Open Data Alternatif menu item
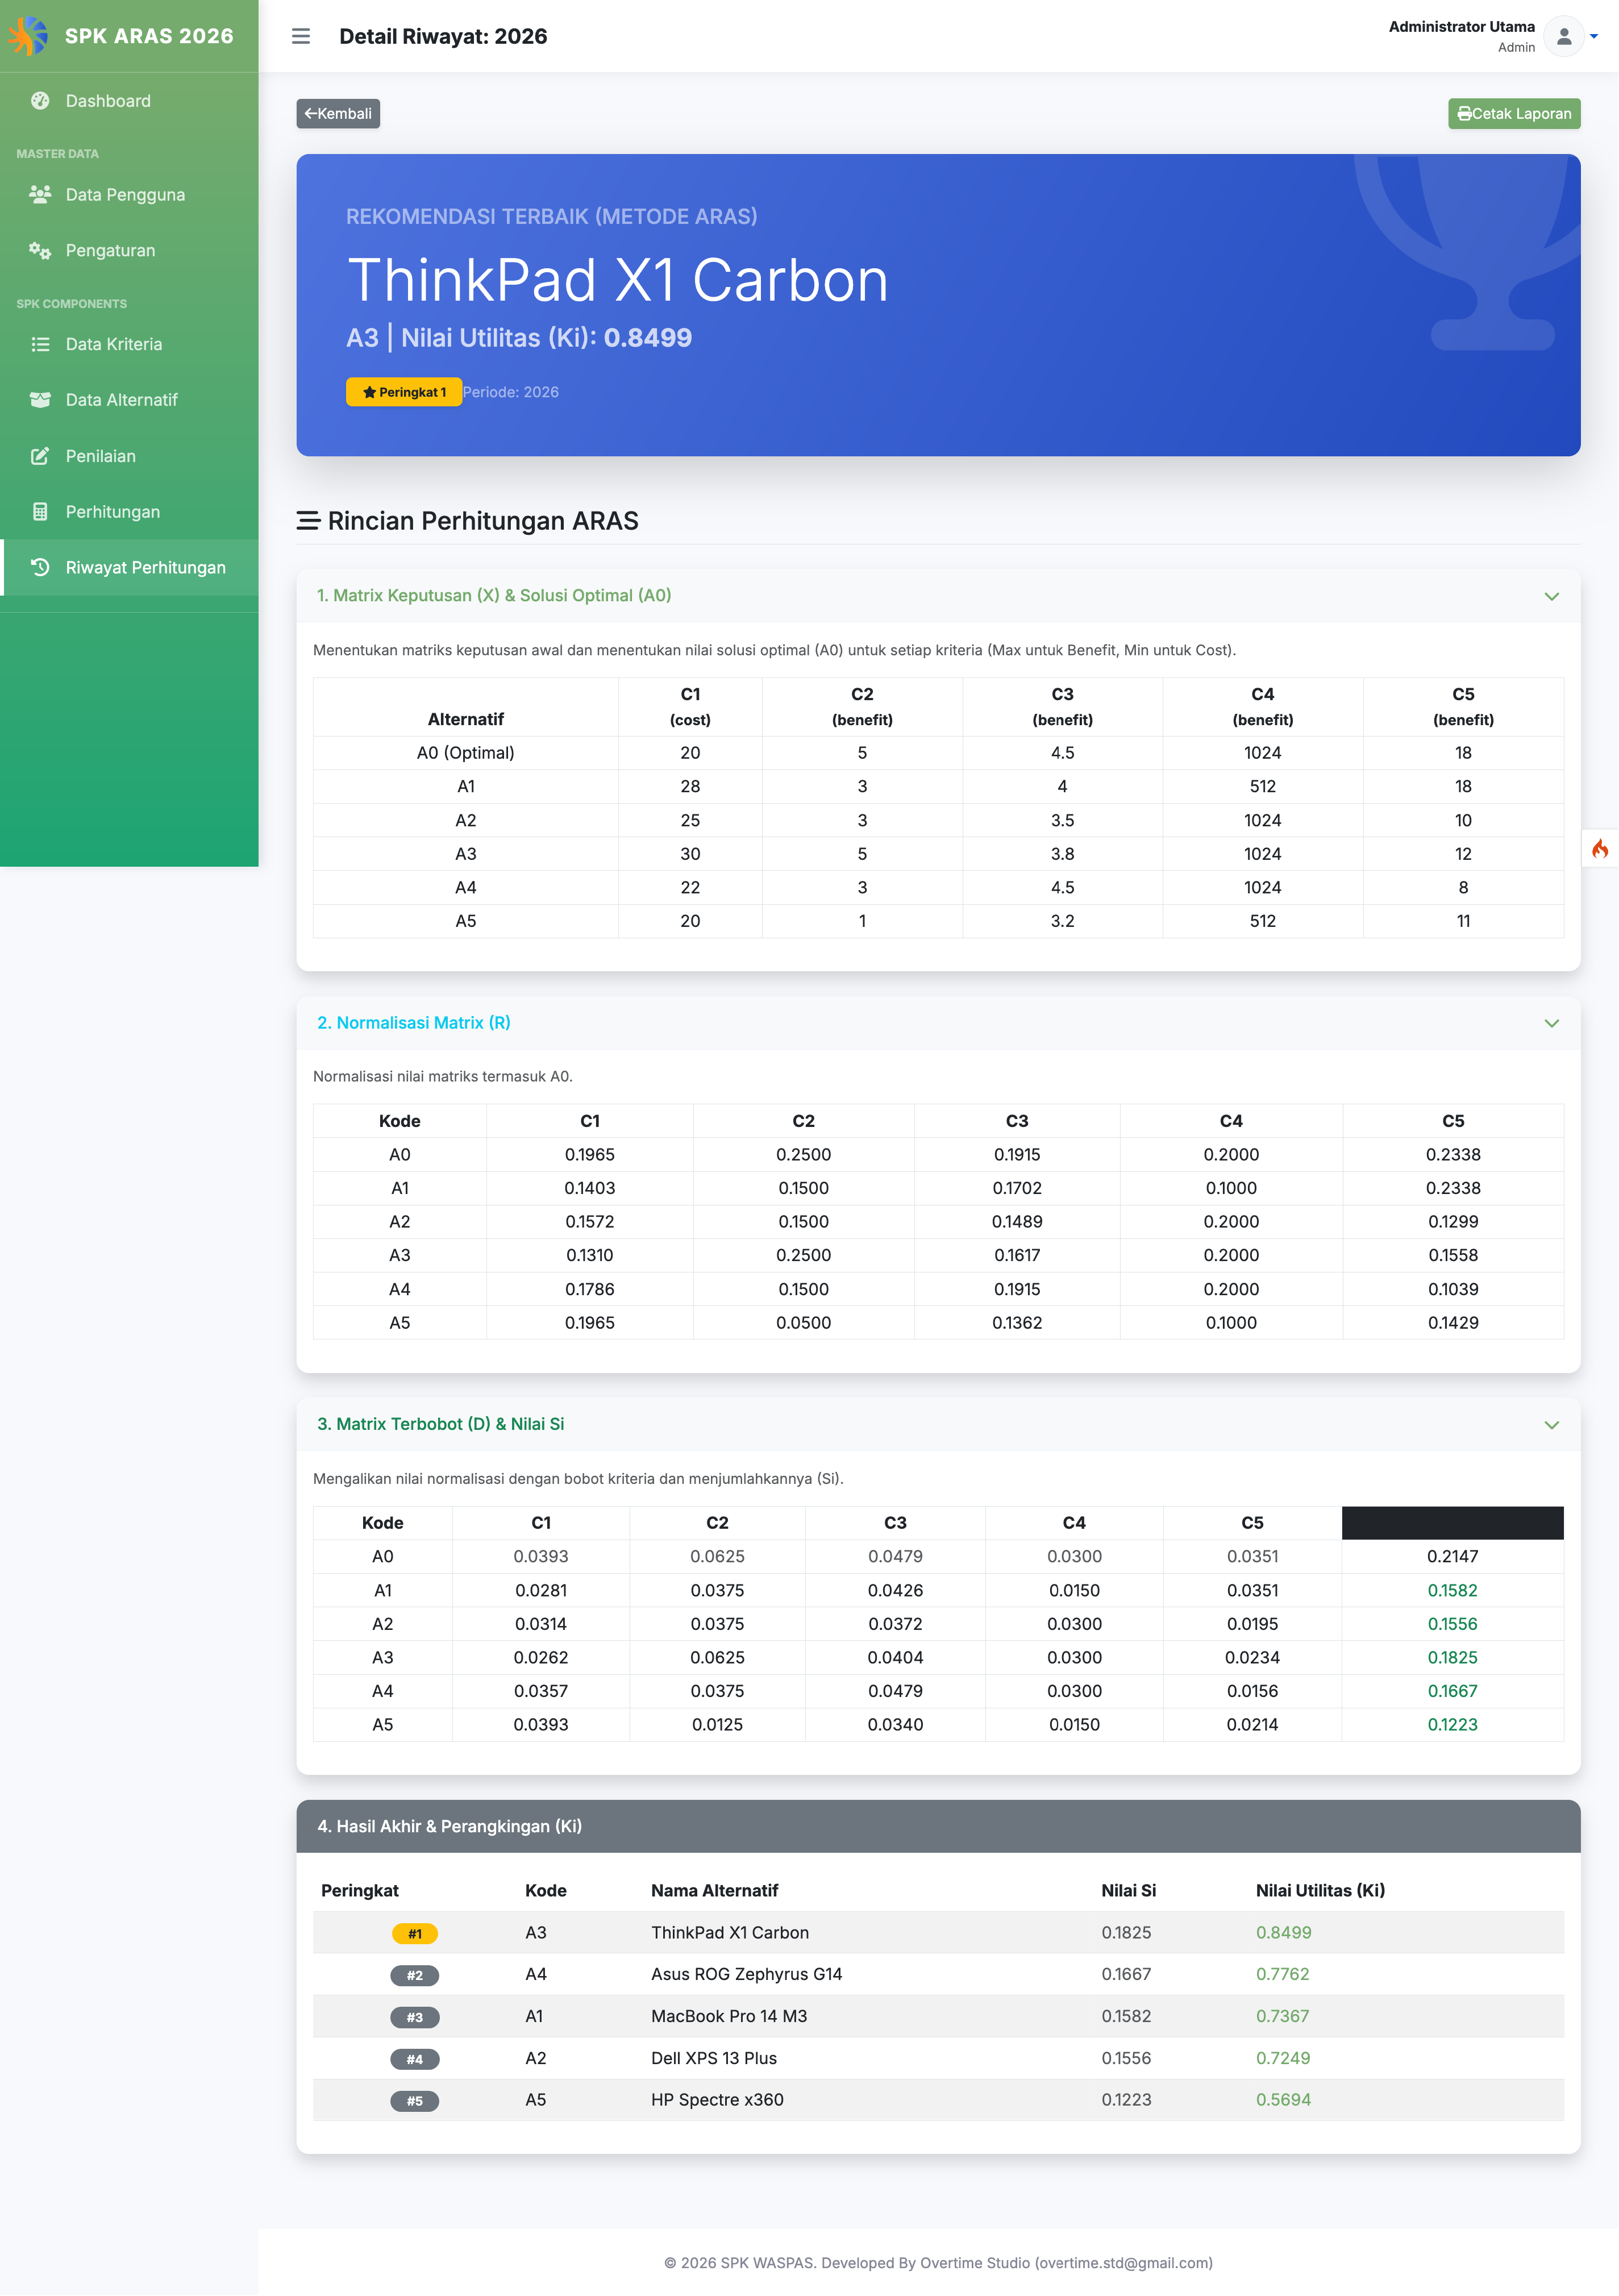The width and height of the screenshot is (1619, 2296). coord(129,400)
